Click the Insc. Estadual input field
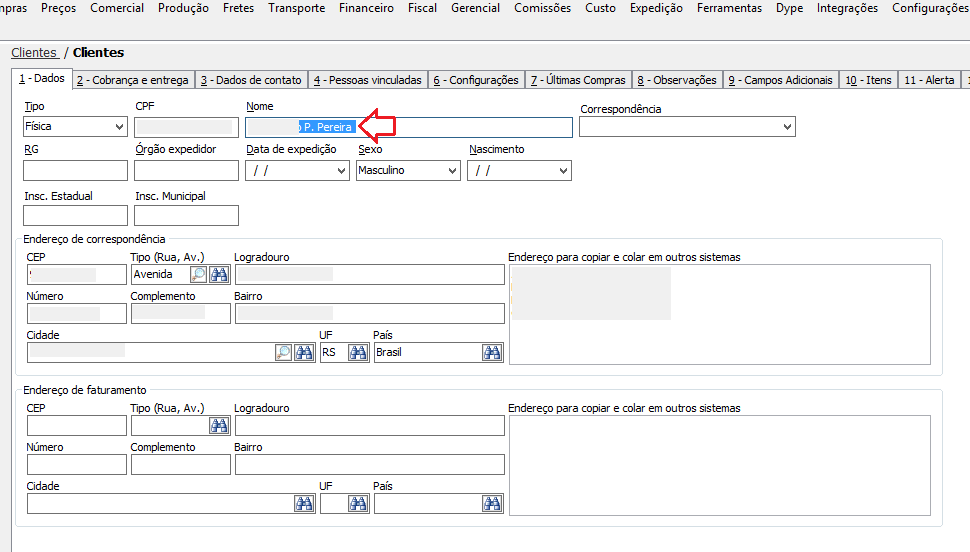 point(75,215)
